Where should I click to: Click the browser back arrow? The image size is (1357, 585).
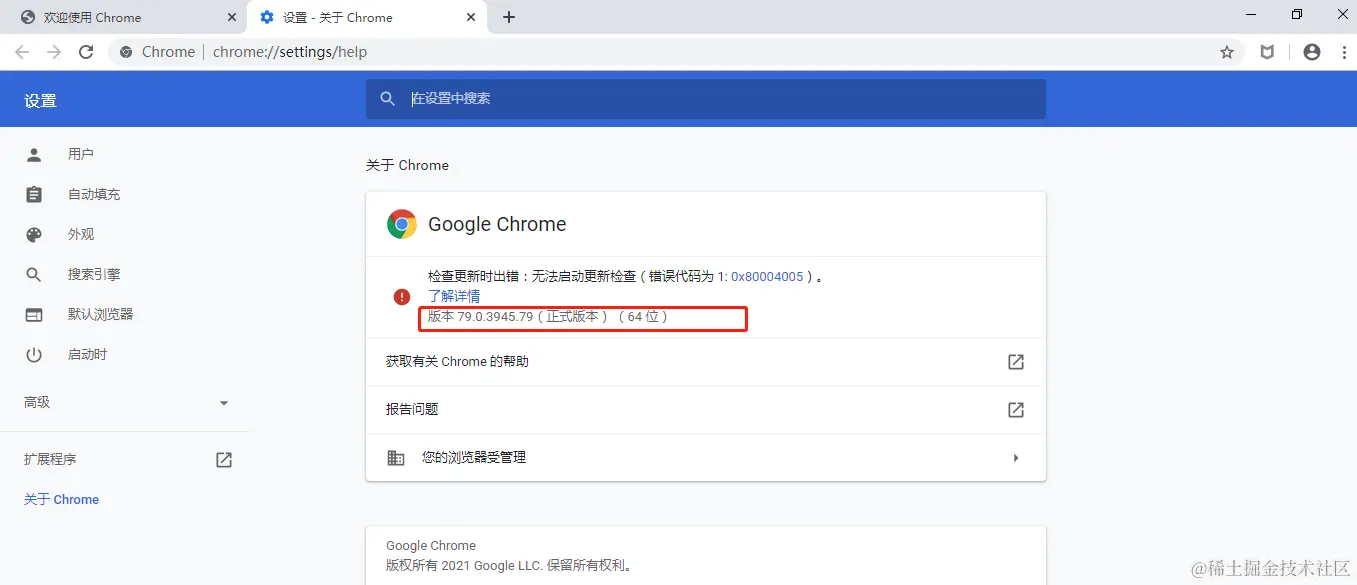tap(22, 52)
